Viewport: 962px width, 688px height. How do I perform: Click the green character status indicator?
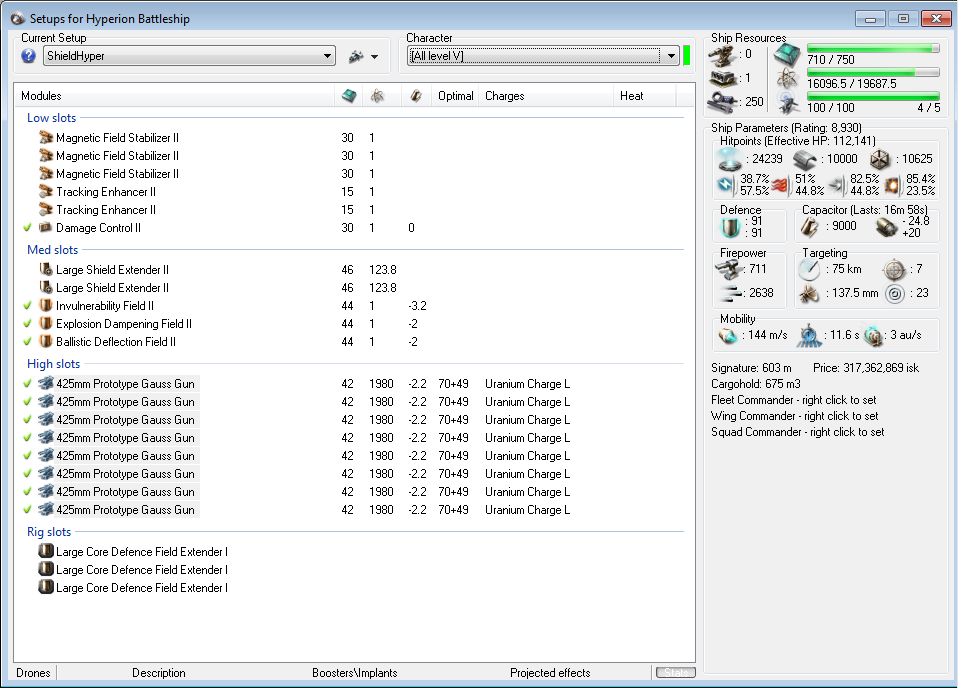(687, 55)
